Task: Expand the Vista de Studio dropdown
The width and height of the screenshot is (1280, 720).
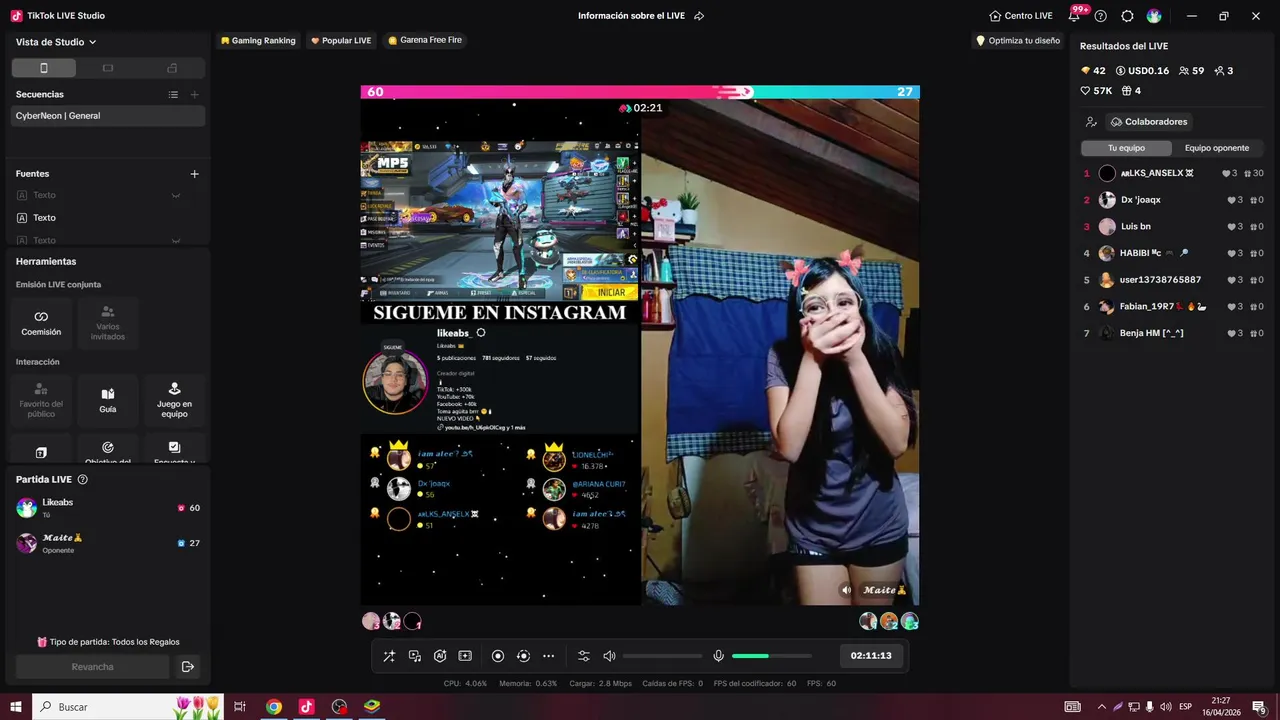Action: (56, 42)
